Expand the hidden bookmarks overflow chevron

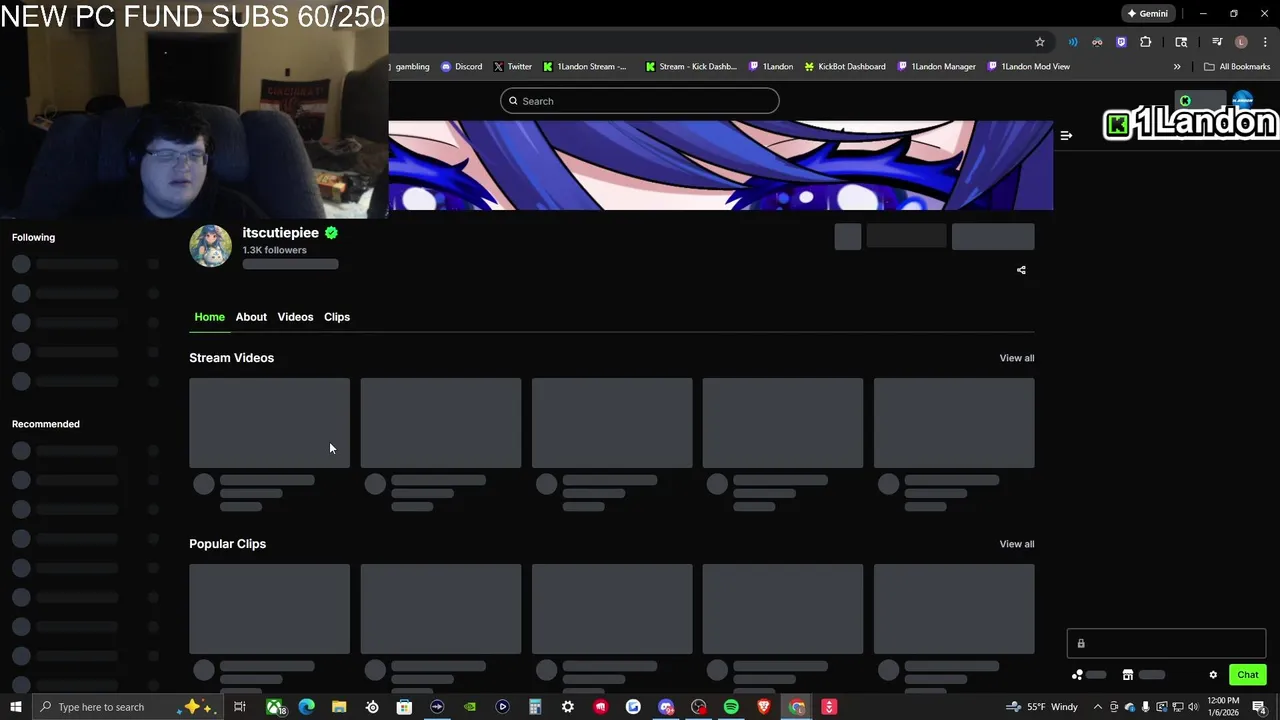(x=1177, y=67)
